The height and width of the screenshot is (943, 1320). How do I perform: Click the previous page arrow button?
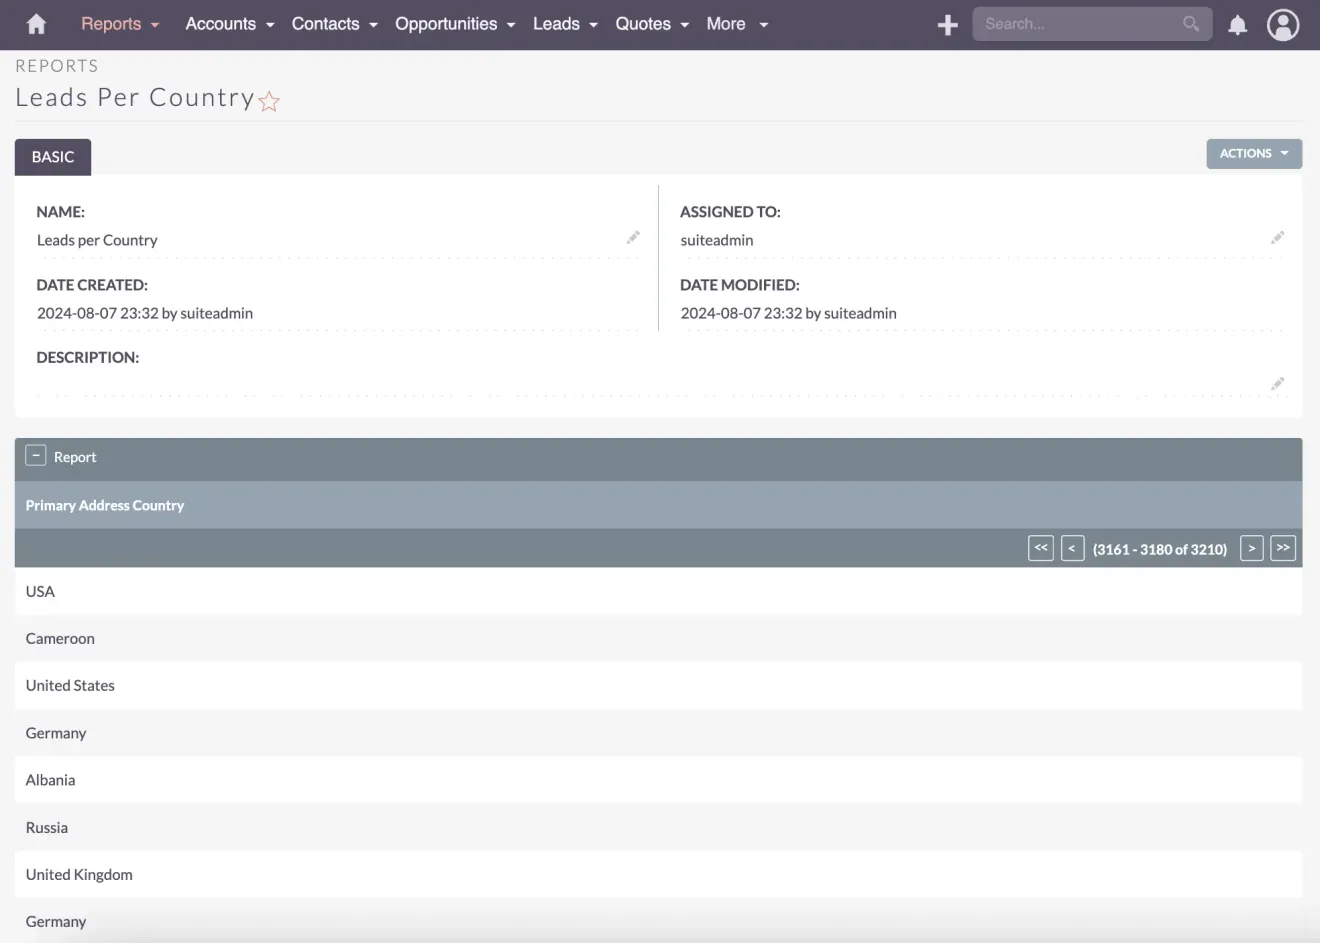(x=1072, y=548)
